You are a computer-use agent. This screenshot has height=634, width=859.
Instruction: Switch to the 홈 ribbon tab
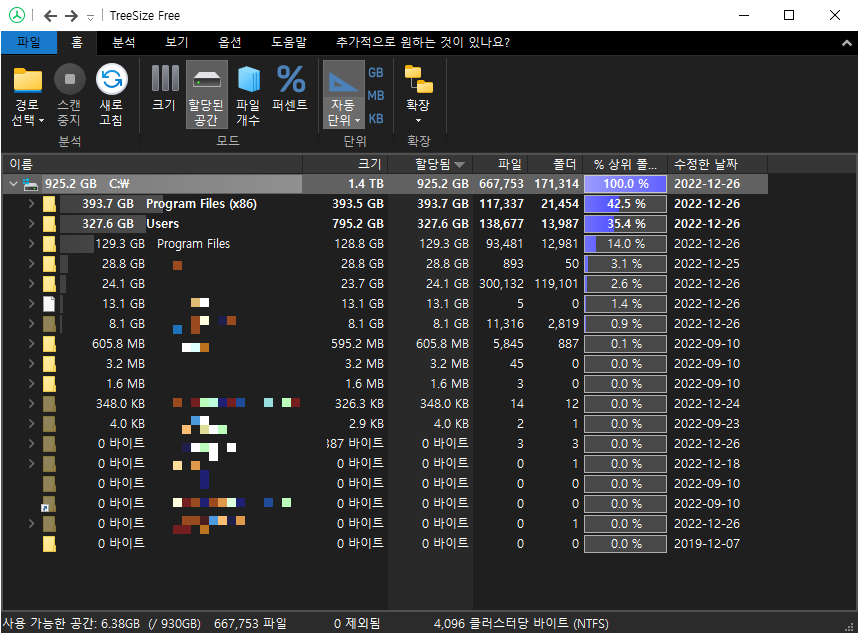(x=77, y=42)
